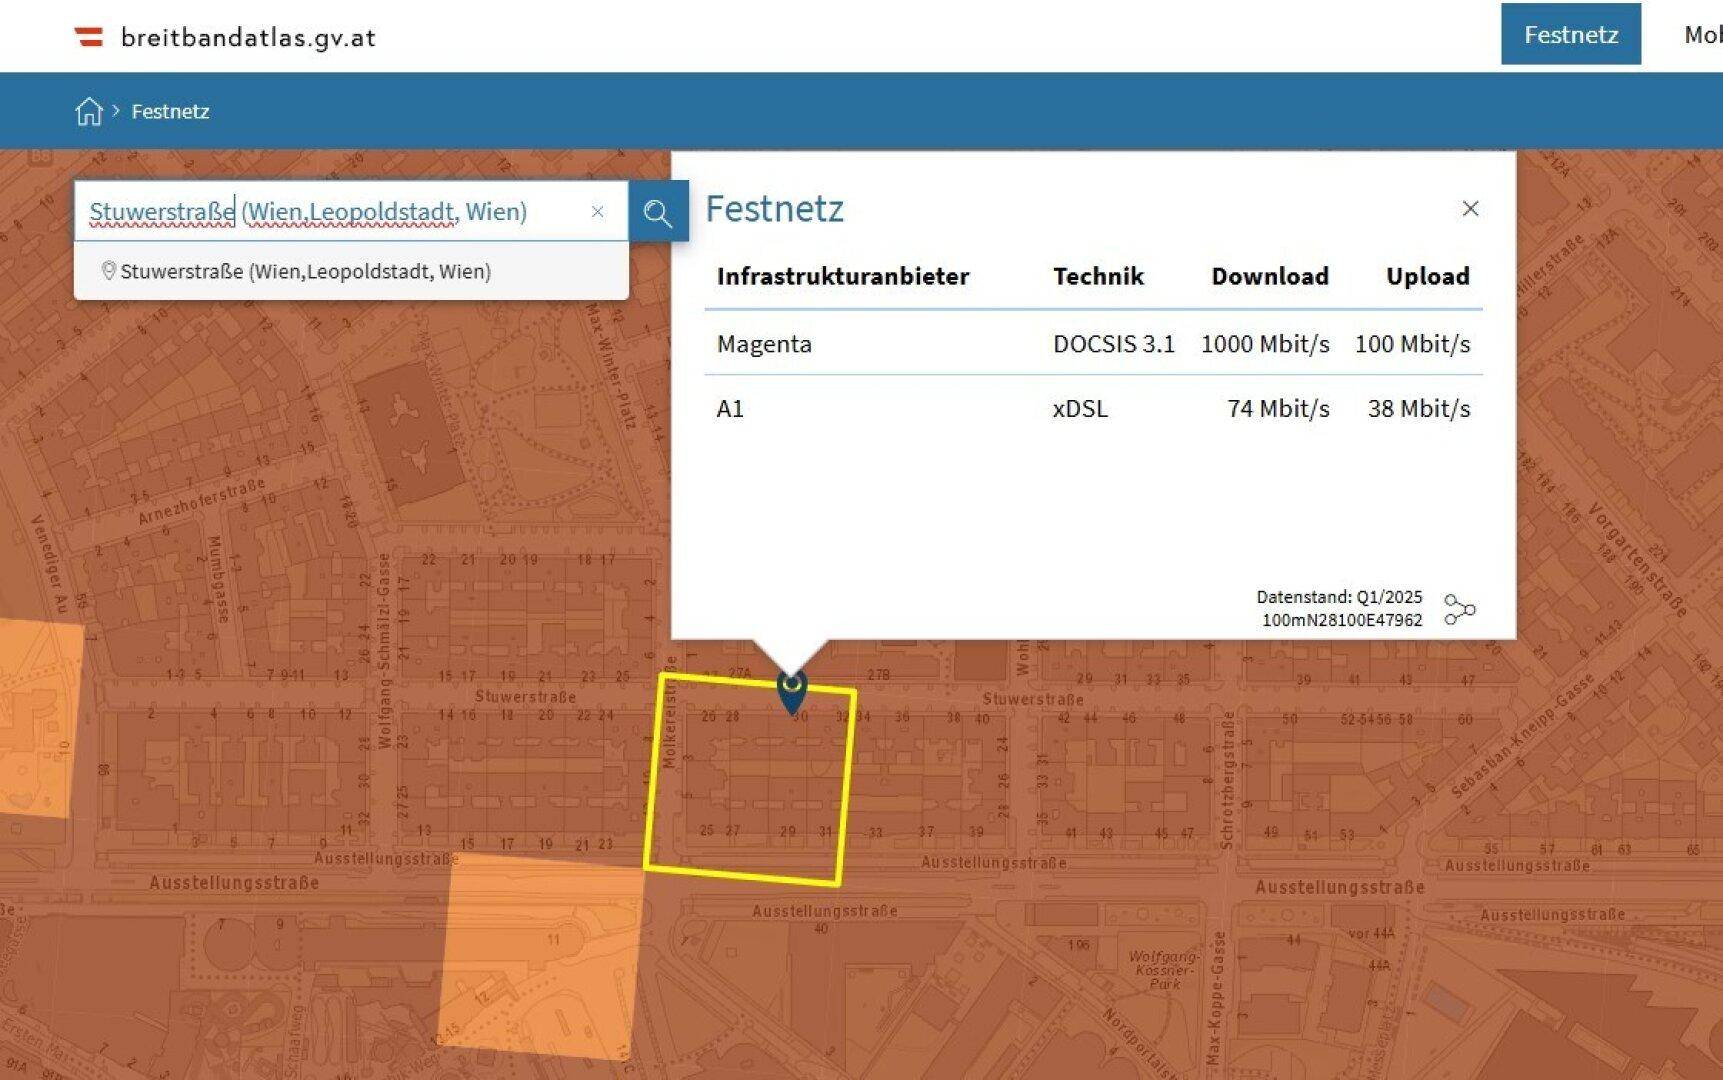
Task: Click the Wolfgang-Schmälzl-Gasse map label
Action: pos(384,651)
